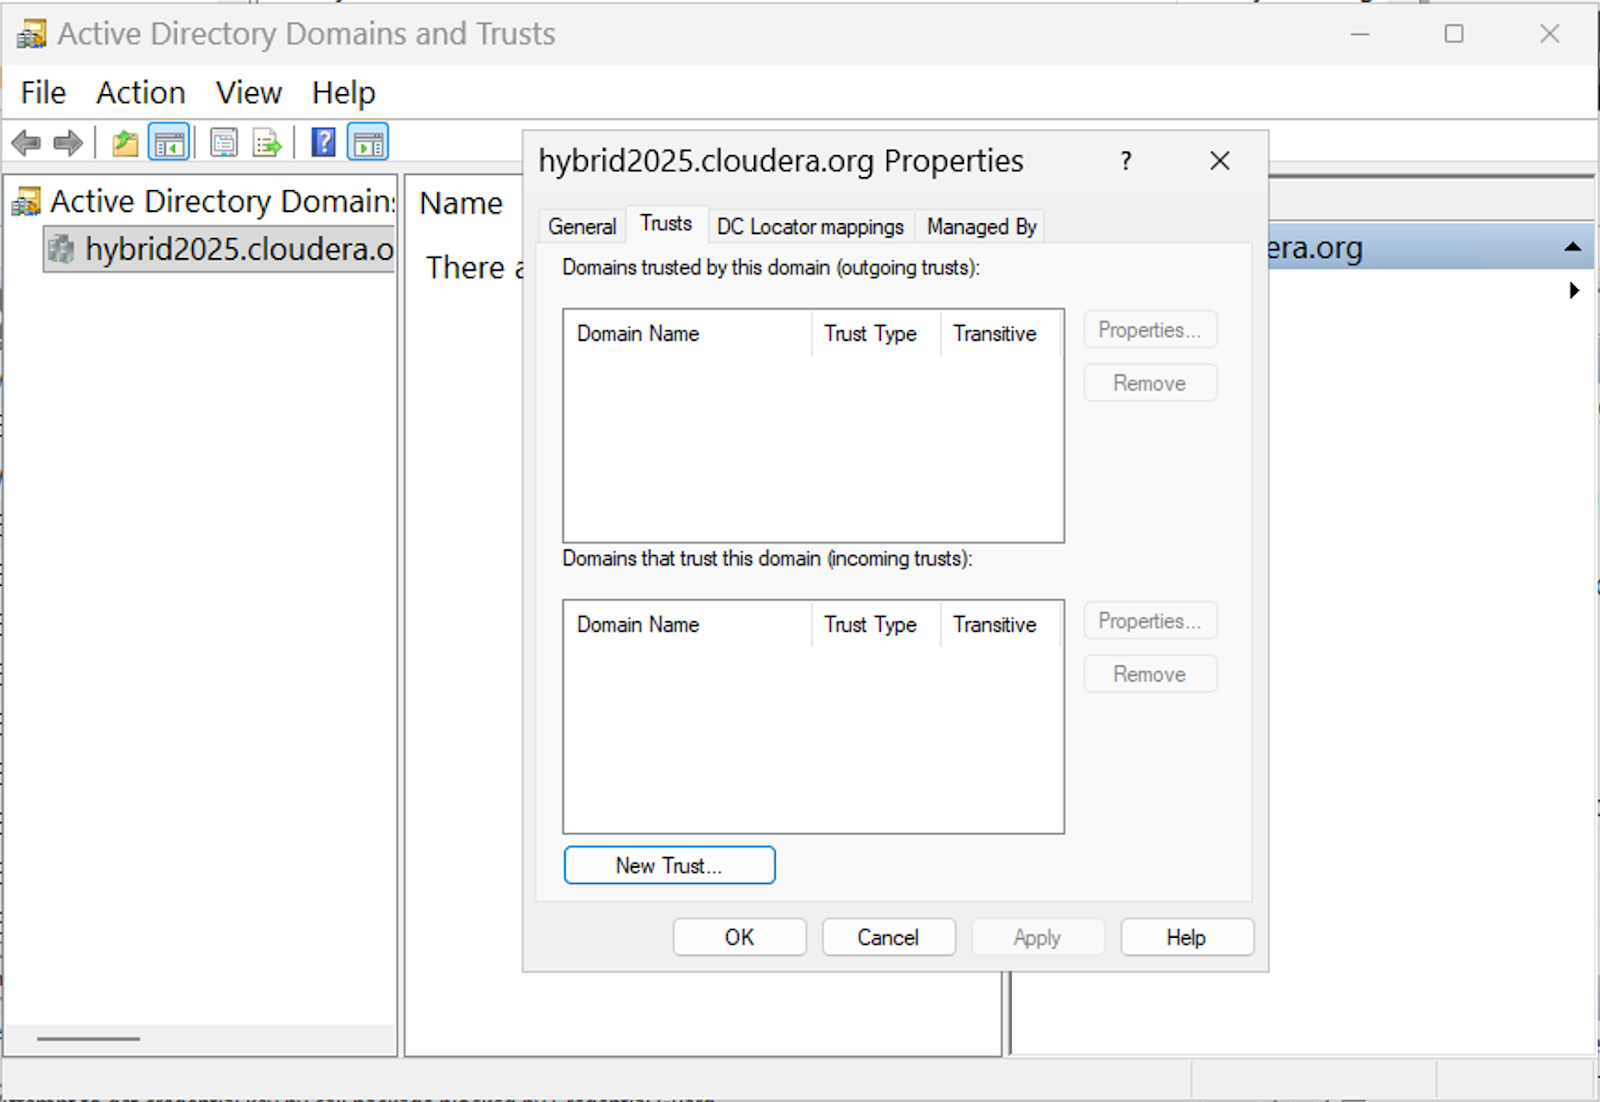This screenshot has width=1600, height=1102.
Task: Close the hybrid2025.cloudera.org Properties dialog
Action: coord(1220,161)
